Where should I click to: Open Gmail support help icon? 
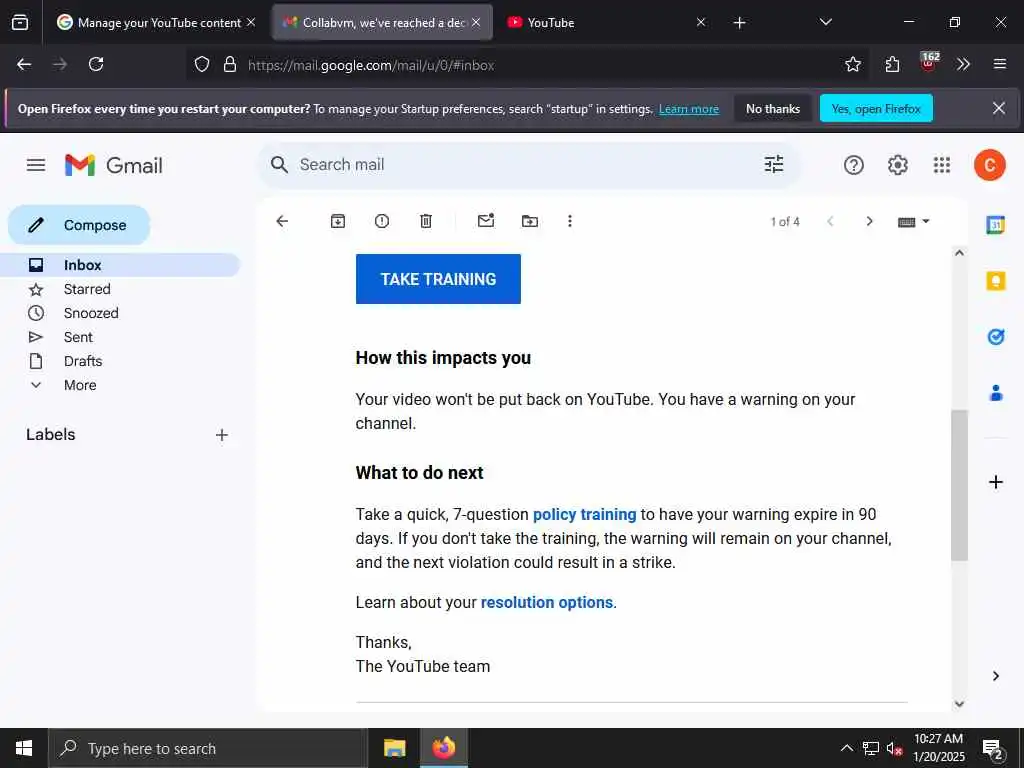coord(854,165)
